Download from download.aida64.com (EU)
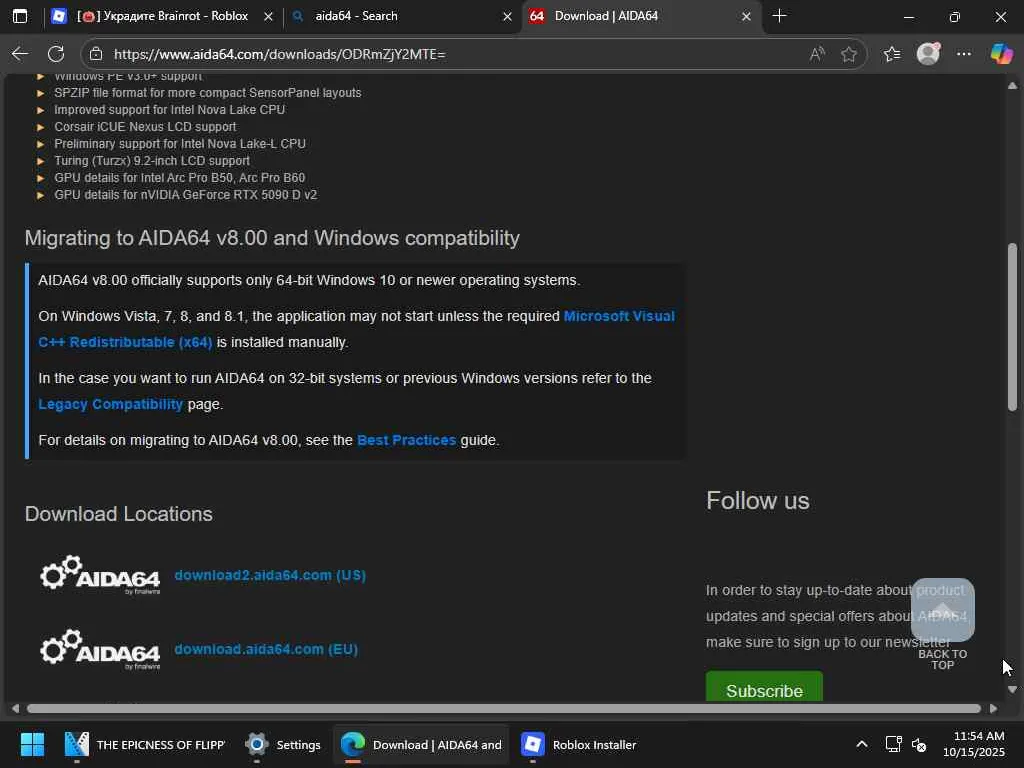Screen dimensions: 1024x768 (x=266, y=649)
